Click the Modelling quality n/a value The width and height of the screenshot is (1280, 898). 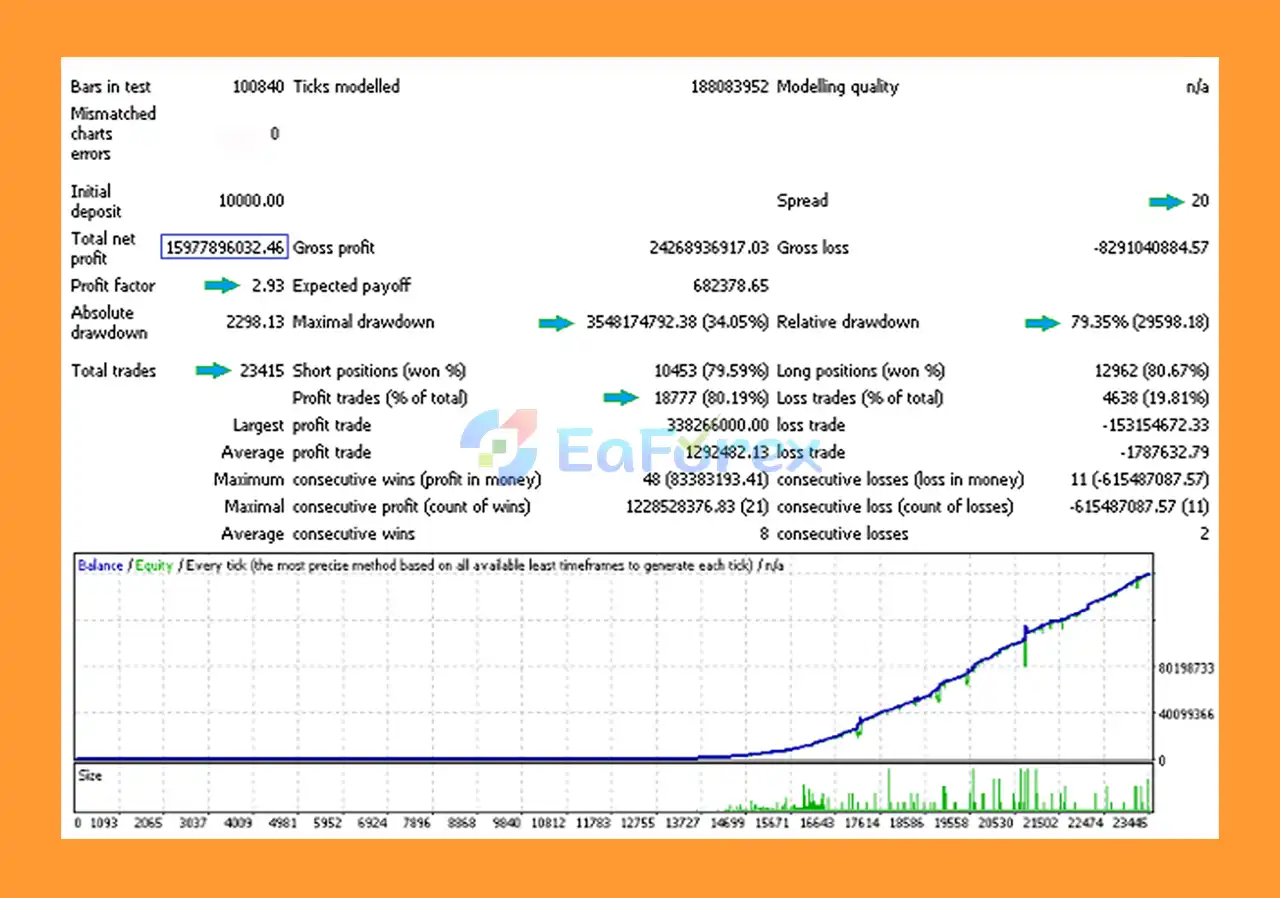tap(1197, 87)
